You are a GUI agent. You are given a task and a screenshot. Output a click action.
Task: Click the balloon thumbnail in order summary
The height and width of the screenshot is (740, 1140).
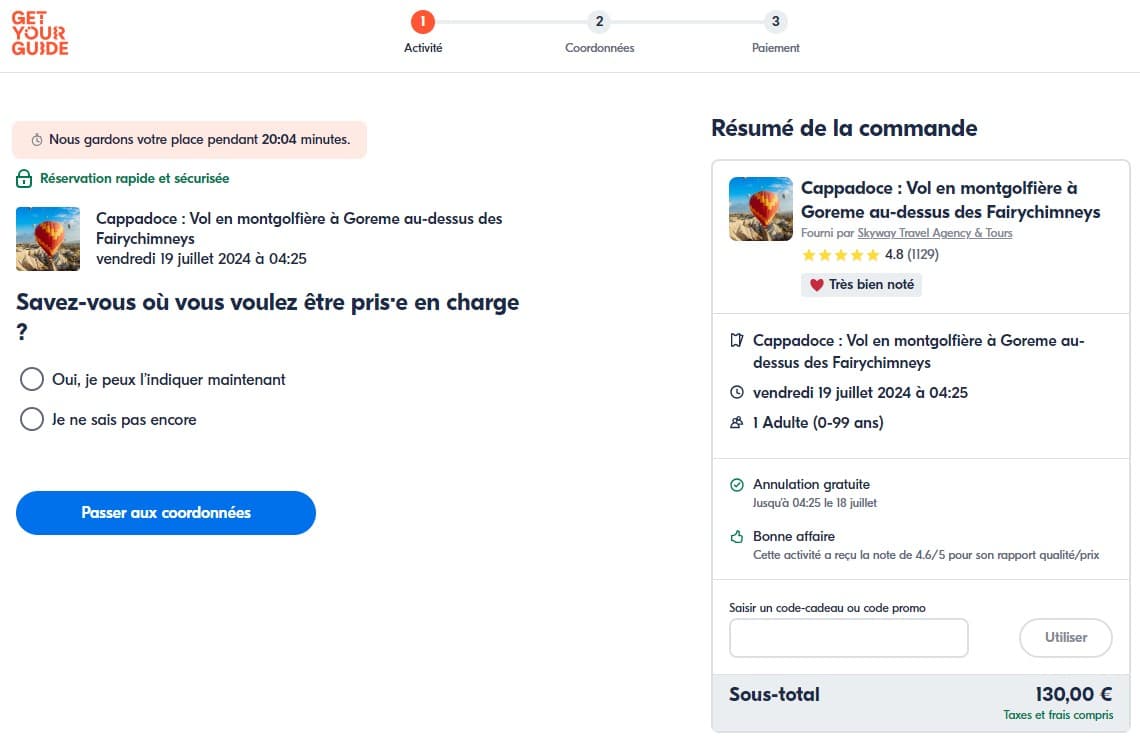(760, 208)
